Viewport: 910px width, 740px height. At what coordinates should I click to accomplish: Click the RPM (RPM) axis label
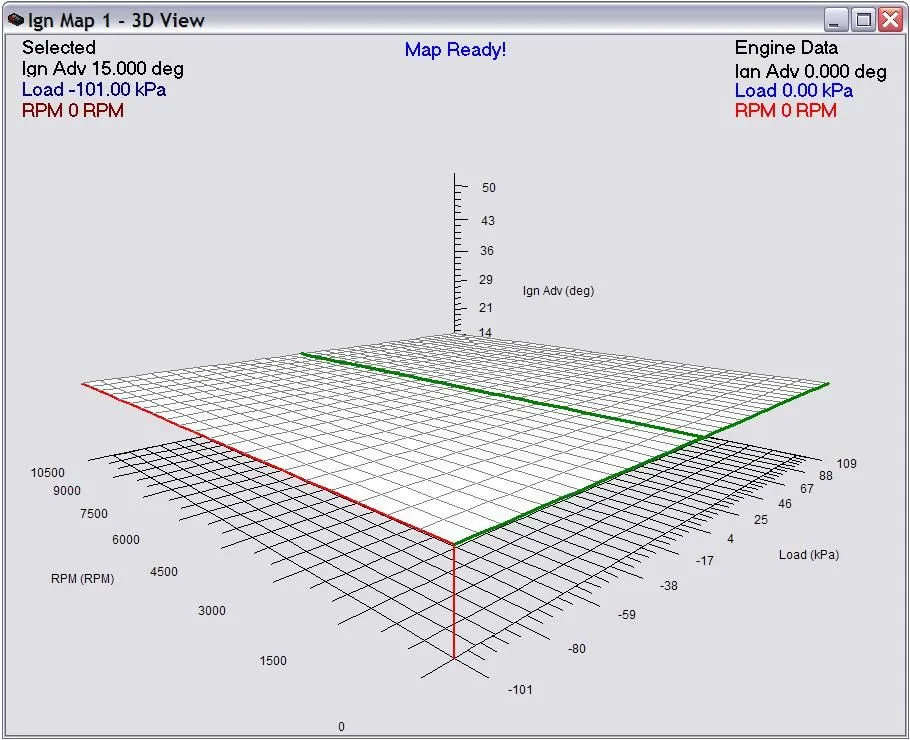83,578
